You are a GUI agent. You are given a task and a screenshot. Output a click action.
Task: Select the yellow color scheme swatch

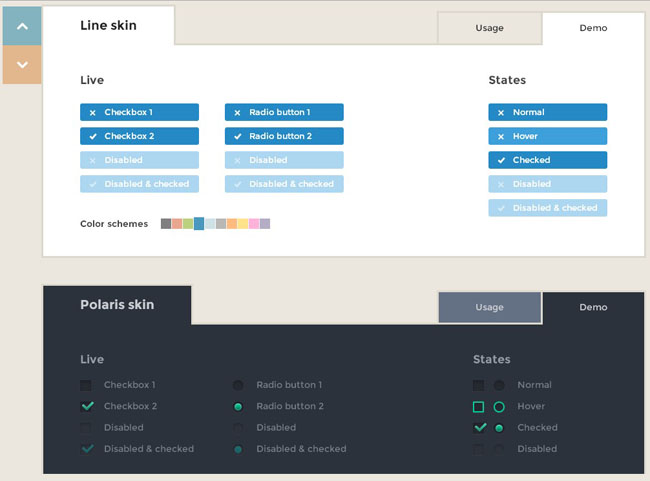[243, 224]
